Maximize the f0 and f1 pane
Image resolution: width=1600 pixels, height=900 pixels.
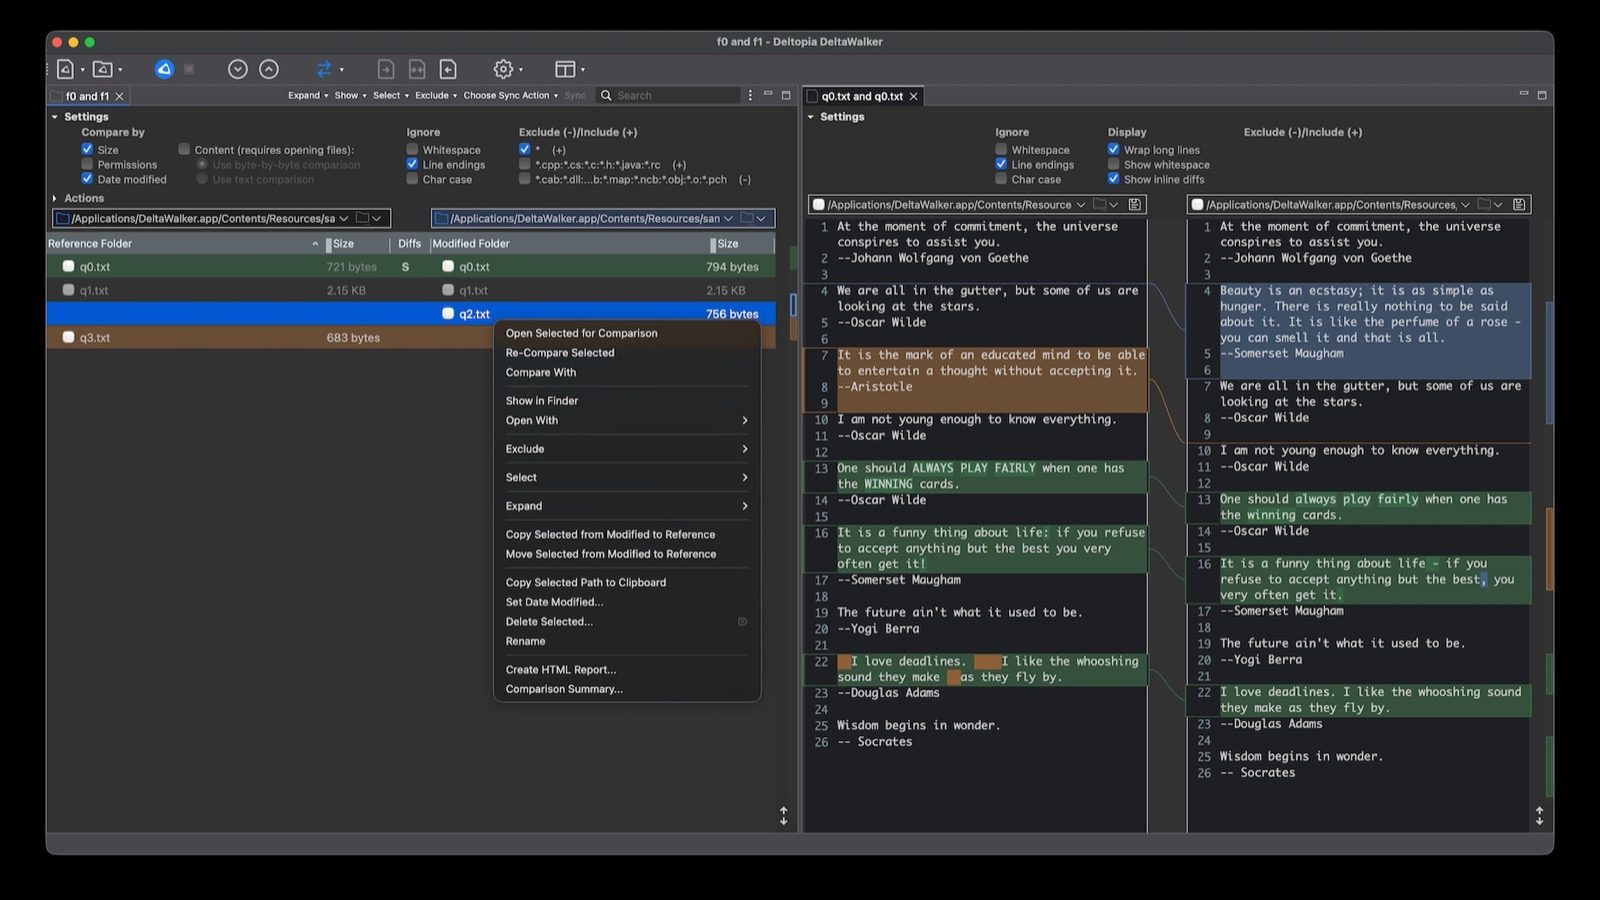tap(786, 95)
